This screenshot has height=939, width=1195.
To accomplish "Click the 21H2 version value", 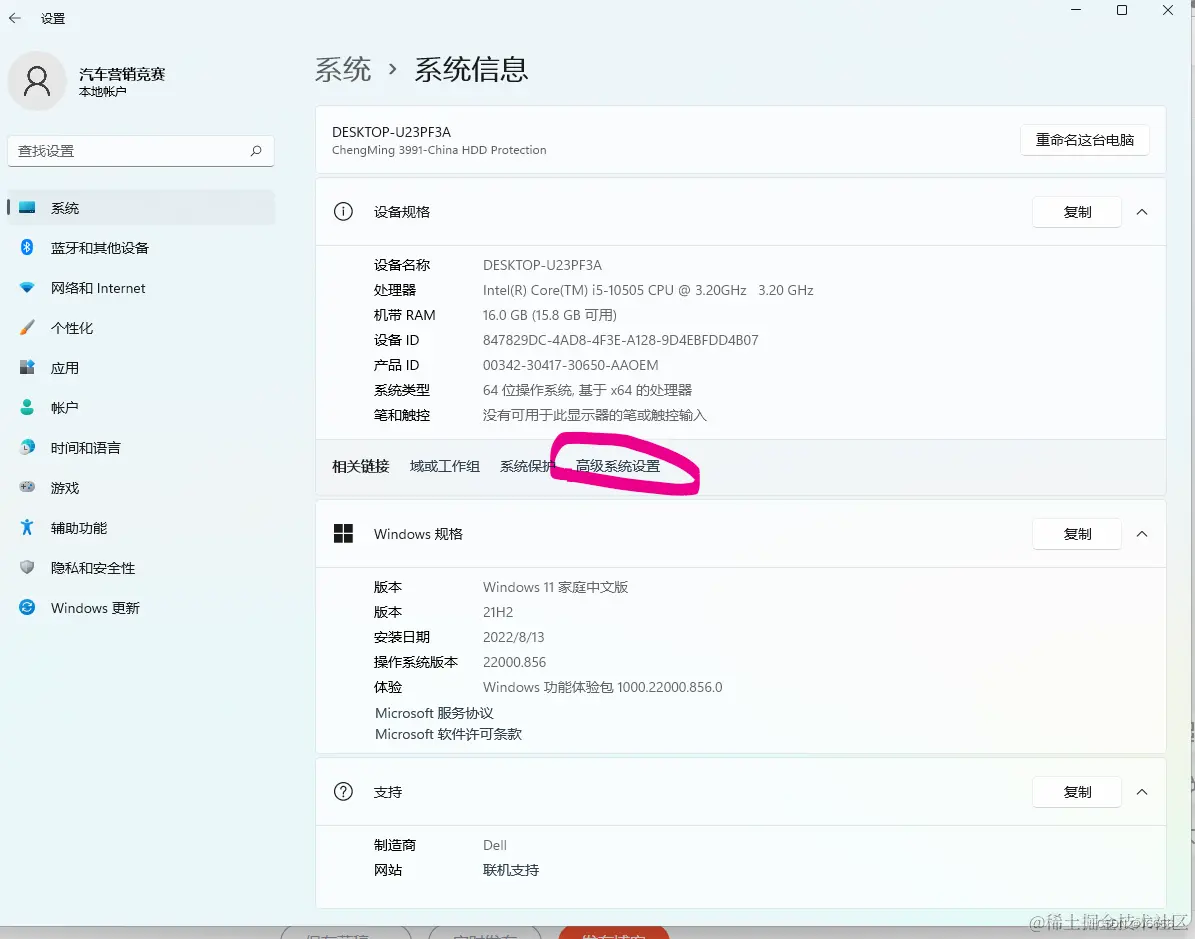I will pos(498,612).
